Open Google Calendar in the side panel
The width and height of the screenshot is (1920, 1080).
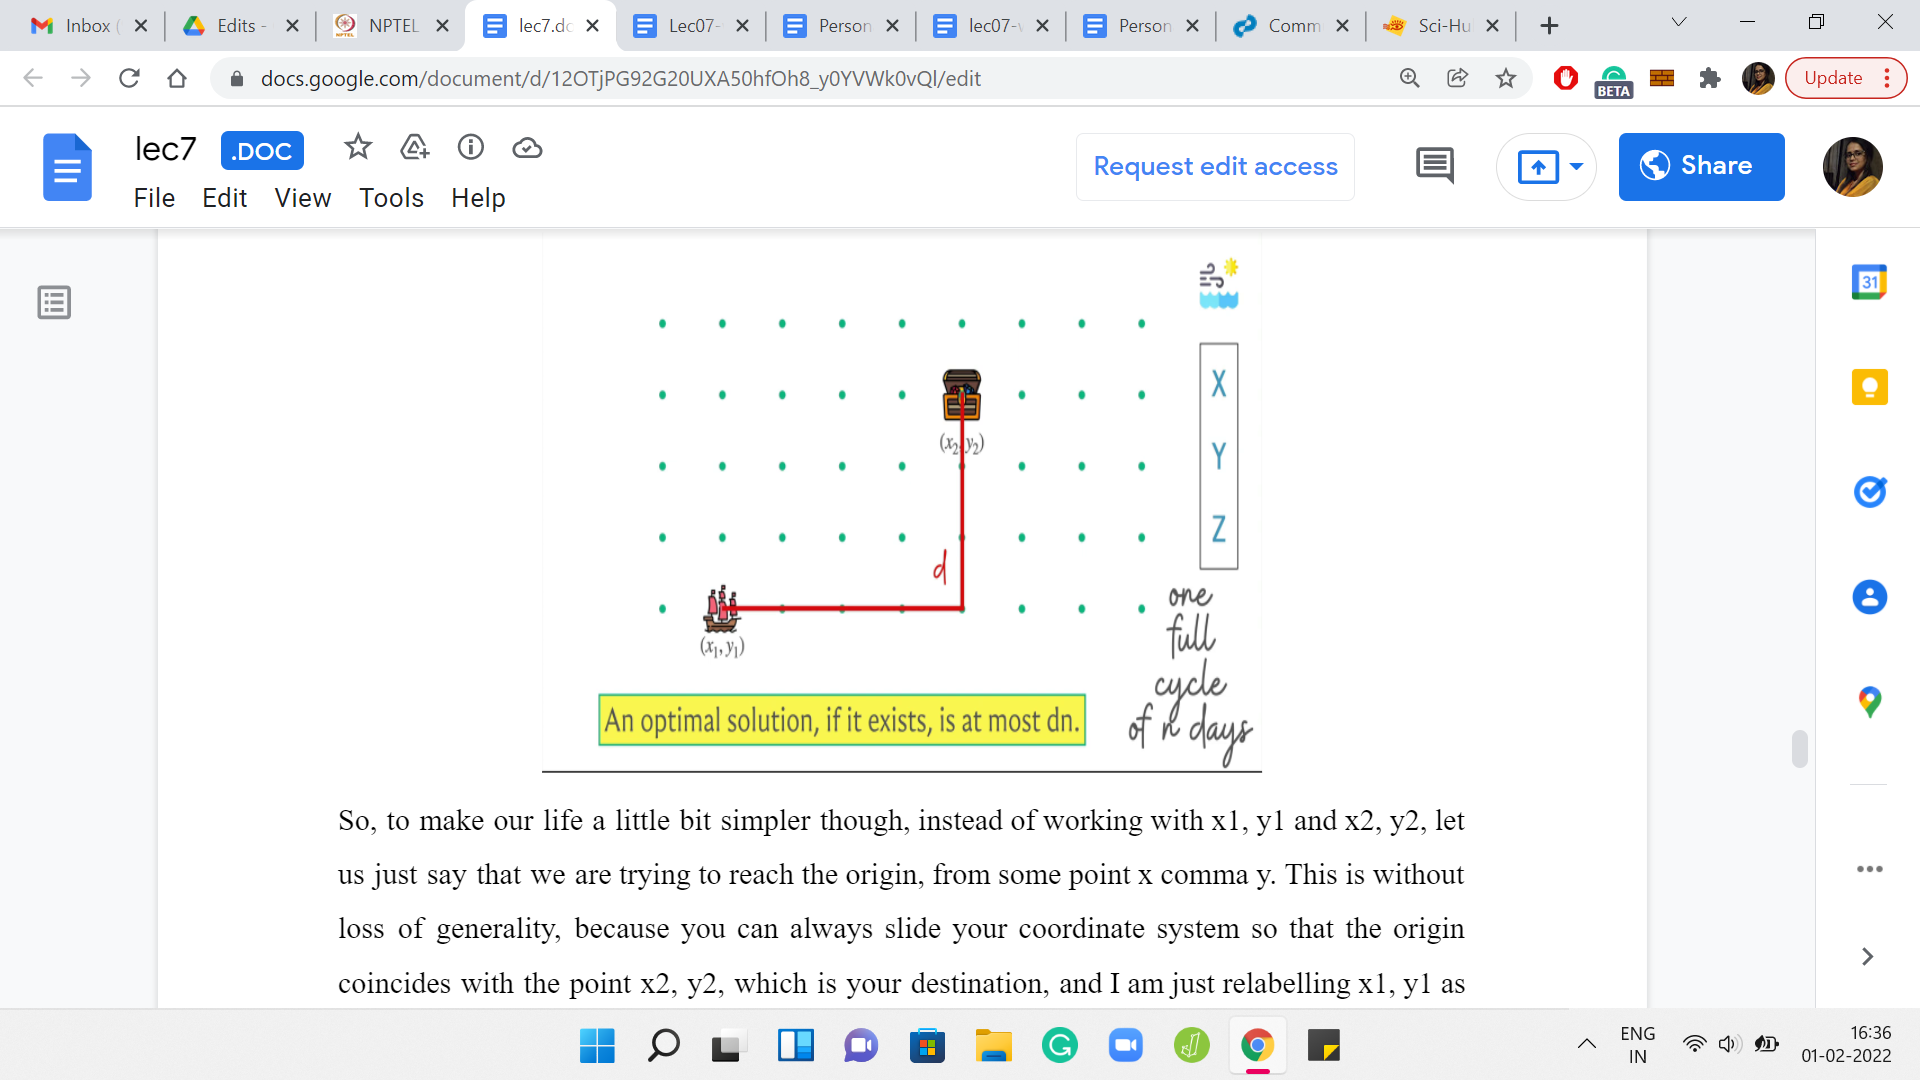coord(1868,282)
